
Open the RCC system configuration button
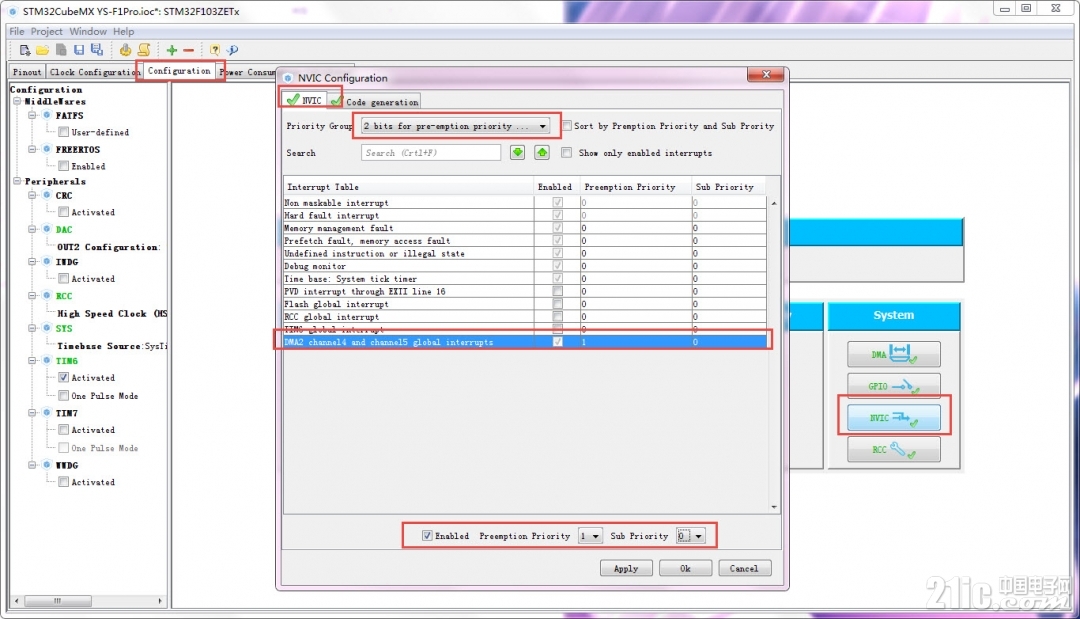[x=893, y=450]
